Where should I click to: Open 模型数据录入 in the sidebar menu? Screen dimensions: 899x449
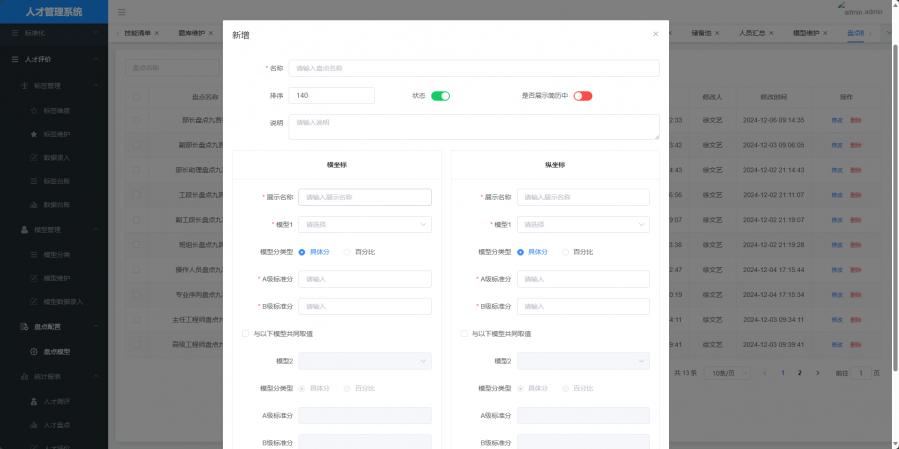(64, 301)
